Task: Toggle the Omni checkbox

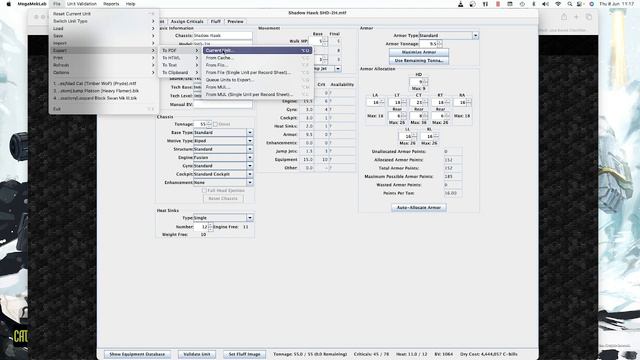Action: tap(215, 124)
